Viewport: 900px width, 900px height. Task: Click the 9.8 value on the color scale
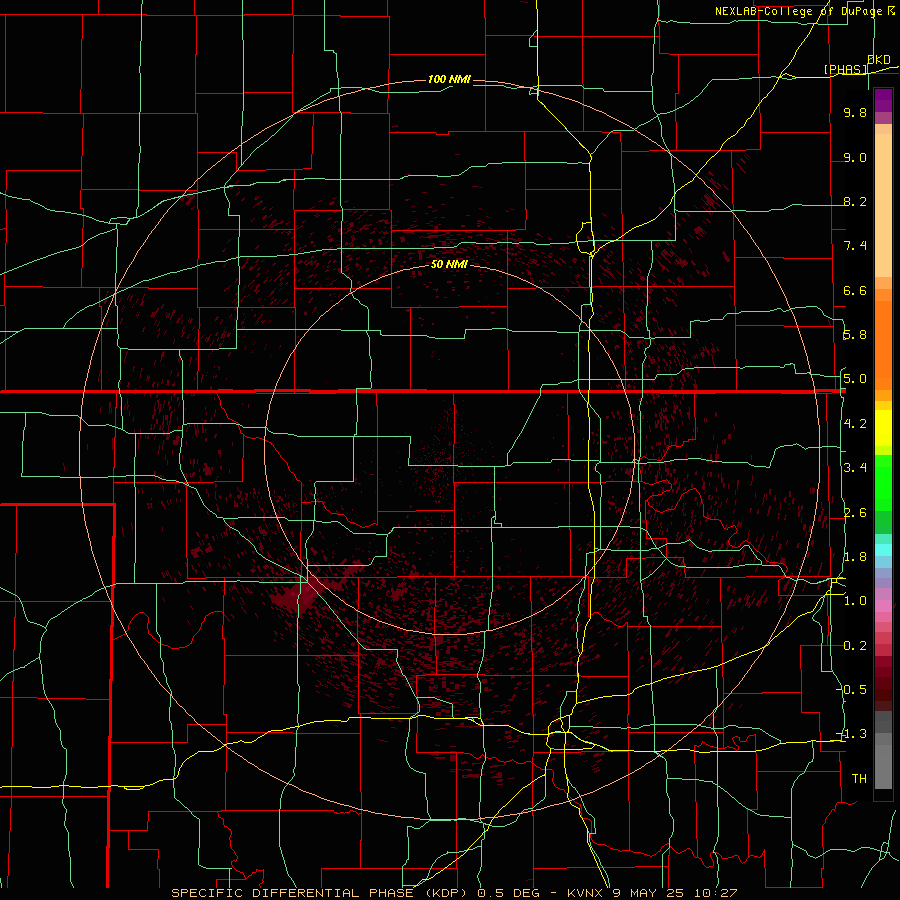click(x=855, y=112)
